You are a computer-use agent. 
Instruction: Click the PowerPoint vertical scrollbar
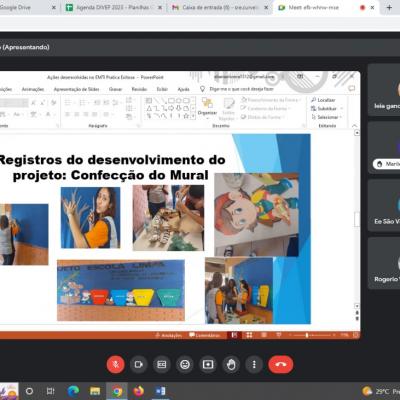tap(357, 219)
